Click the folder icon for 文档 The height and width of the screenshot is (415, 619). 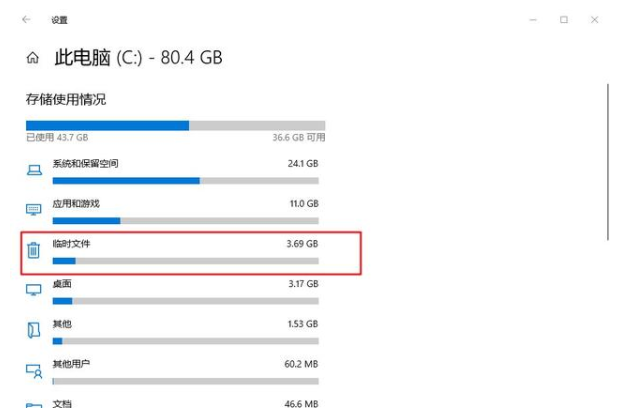34,407
